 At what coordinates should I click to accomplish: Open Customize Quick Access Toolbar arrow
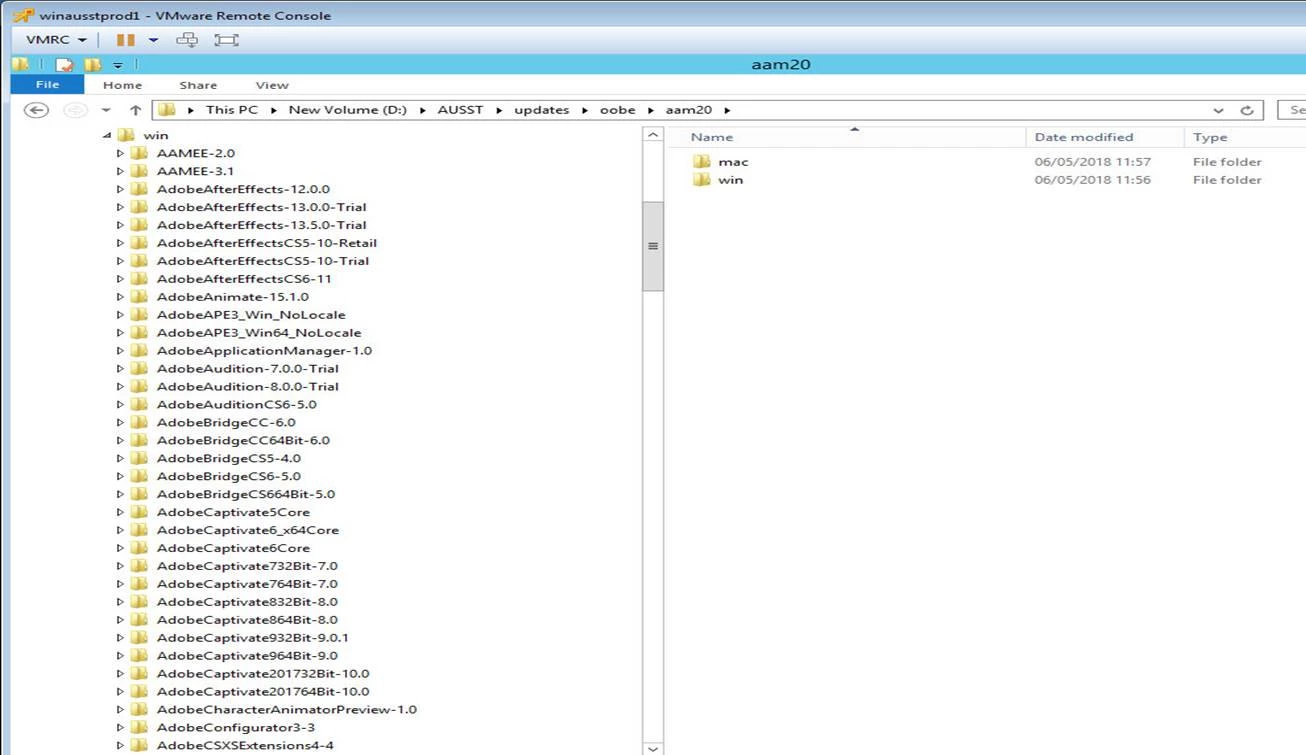click(x=118, y=65)
